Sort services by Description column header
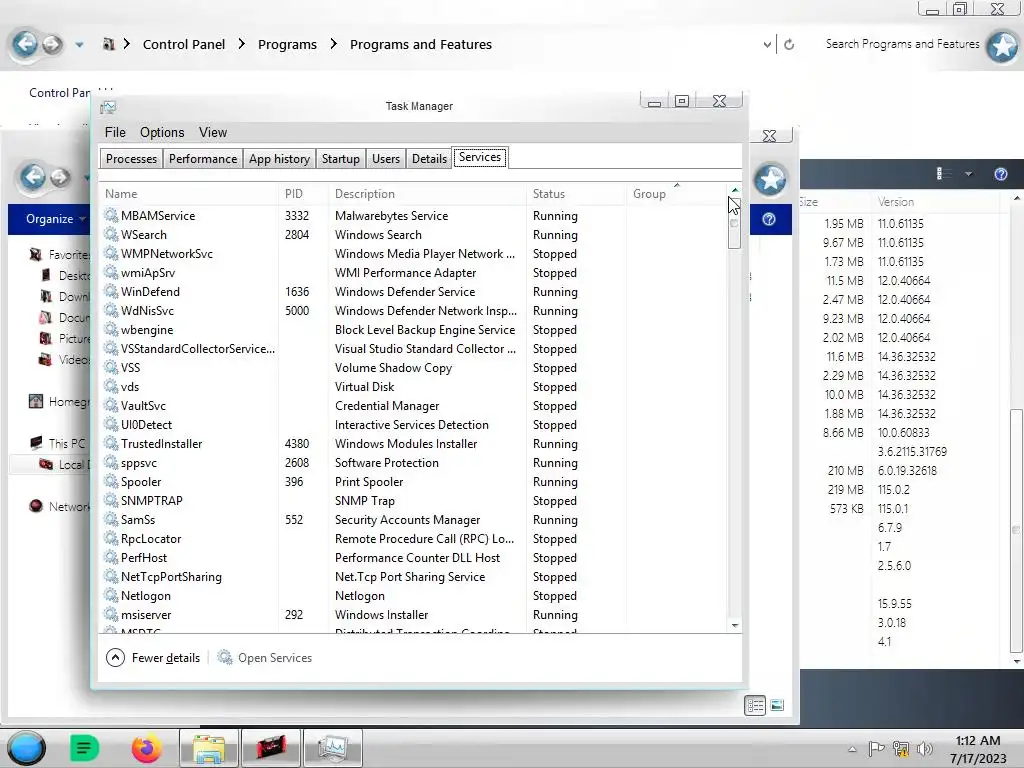1024x768 pixels. [x=364, y=193]
